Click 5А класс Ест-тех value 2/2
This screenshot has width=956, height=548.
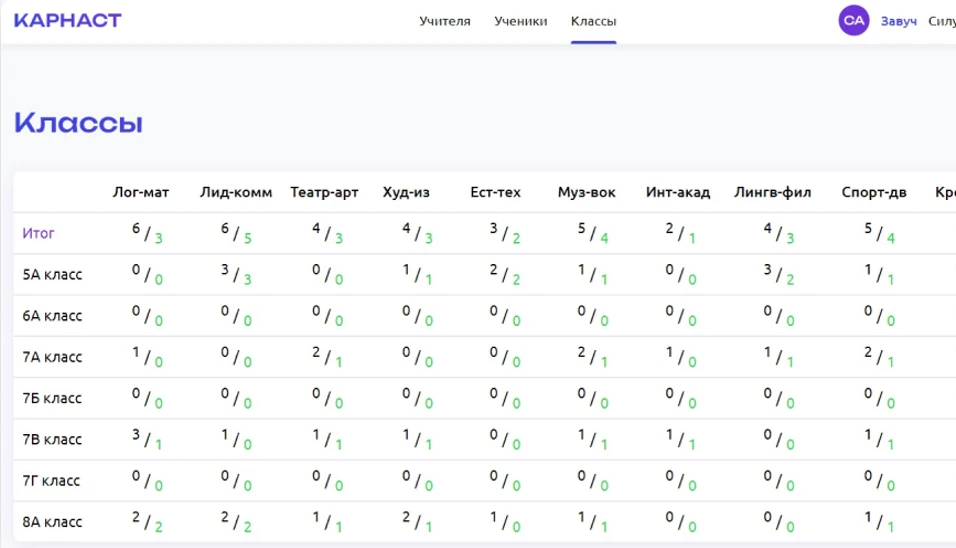505,275
